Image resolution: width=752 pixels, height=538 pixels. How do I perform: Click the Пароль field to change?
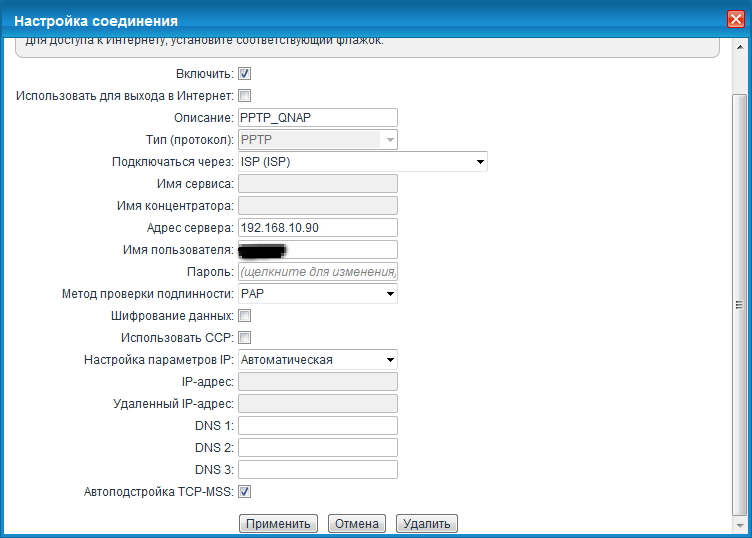(317, 272)
